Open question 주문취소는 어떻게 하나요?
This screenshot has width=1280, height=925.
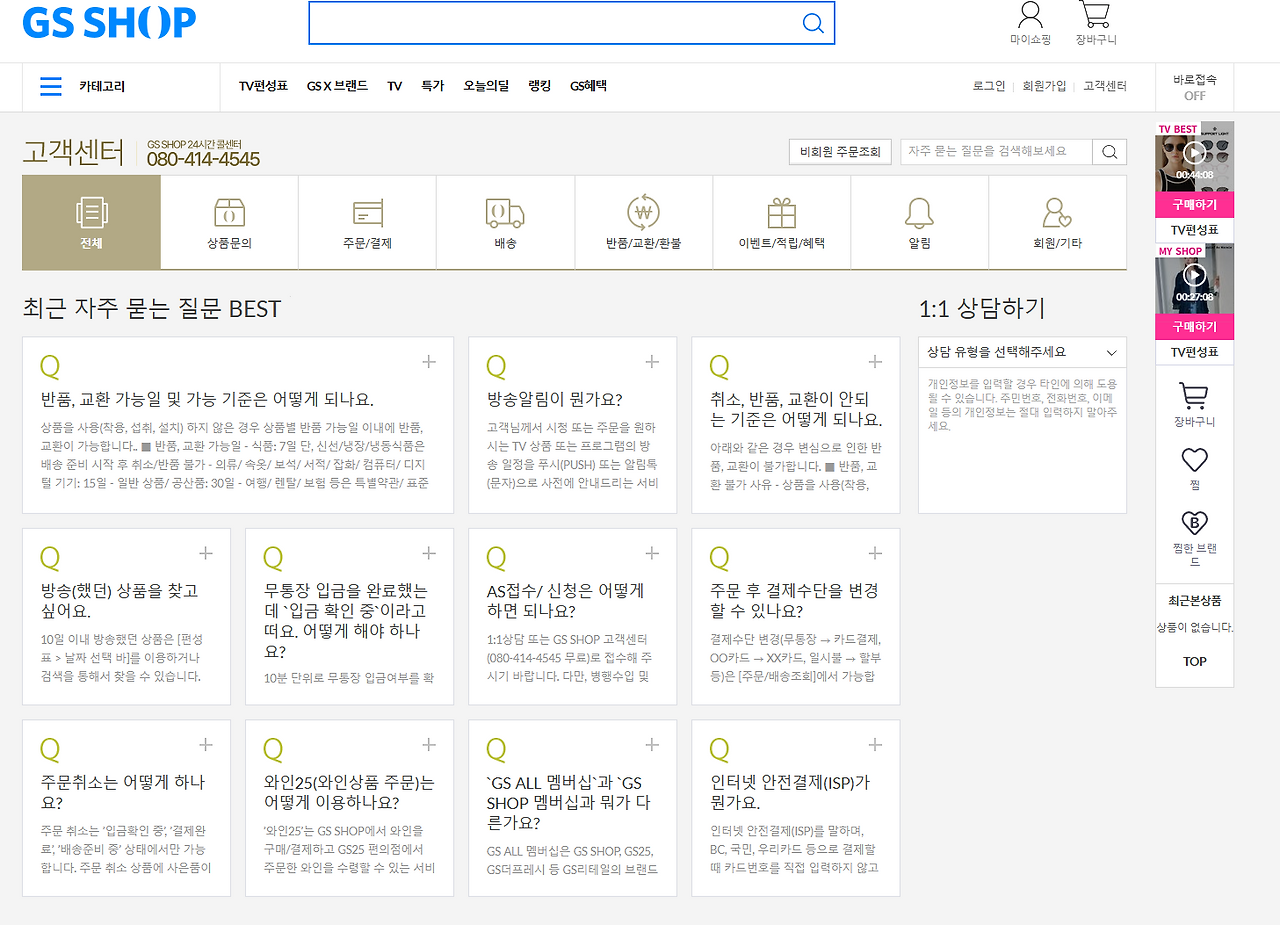123,792
